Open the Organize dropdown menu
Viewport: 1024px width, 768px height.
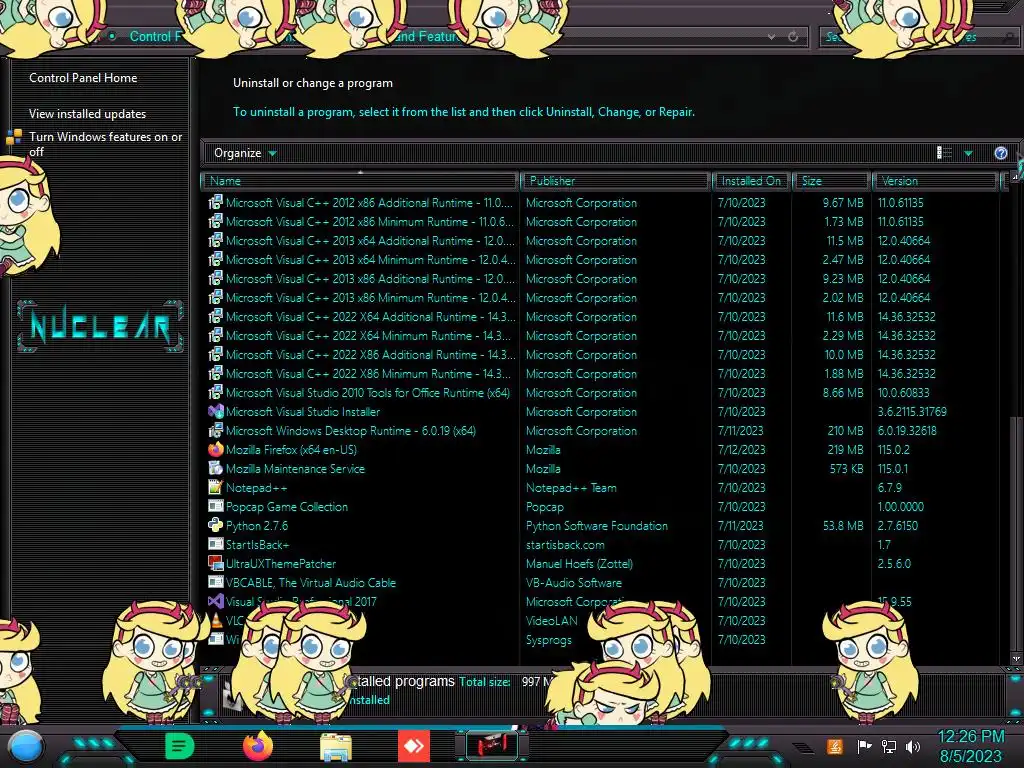(x=245, y=153)
